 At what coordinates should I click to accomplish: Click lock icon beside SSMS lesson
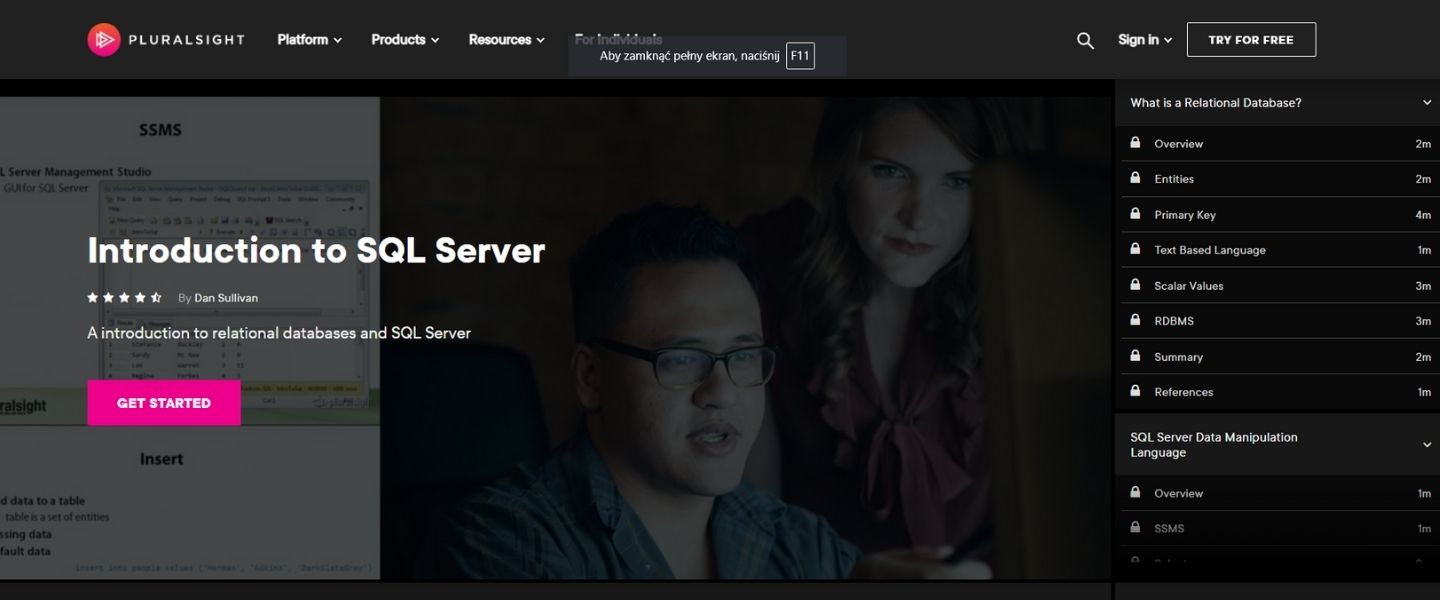tap(1135, 527)
